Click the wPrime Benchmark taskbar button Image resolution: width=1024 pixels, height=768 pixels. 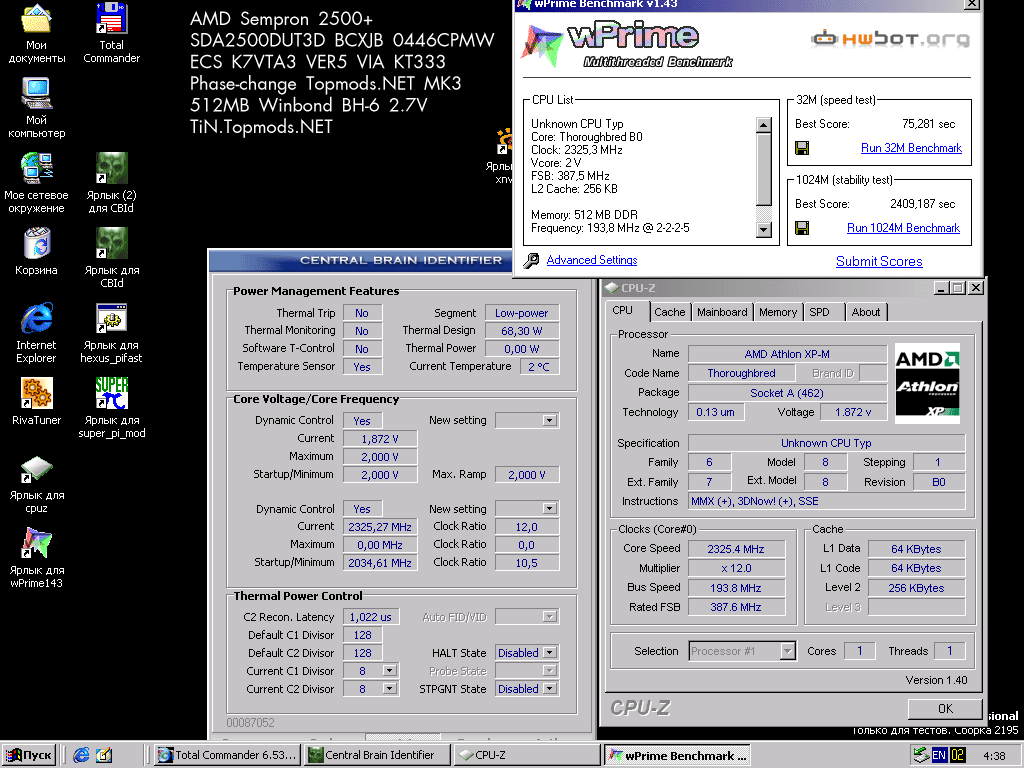[x=677, y=755]
